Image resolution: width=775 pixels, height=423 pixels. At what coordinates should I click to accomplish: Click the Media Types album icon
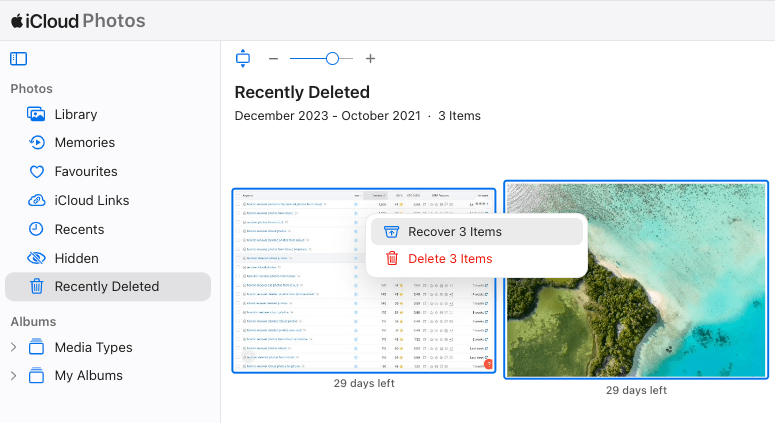36,347
